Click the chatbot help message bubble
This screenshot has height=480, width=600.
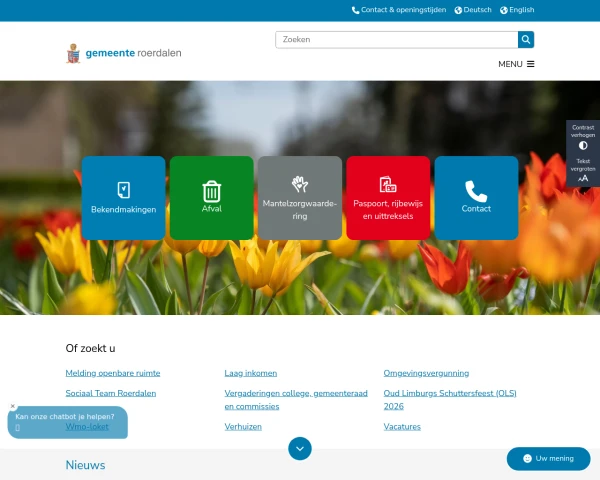pyautogui.click(x=68, y=422)
